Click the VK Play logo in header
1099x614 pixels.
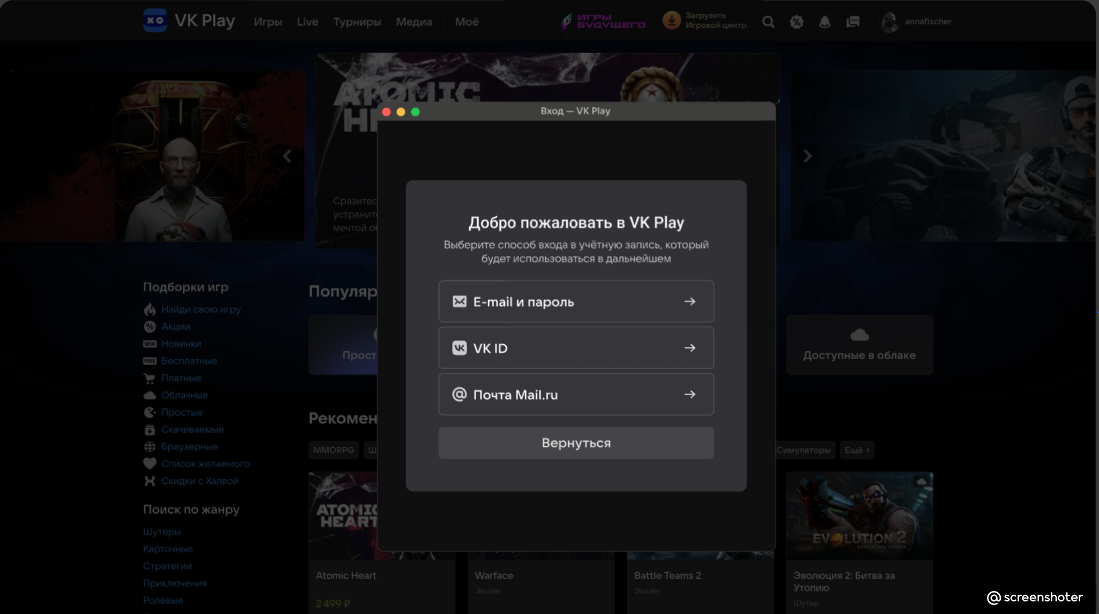[189, 21]
